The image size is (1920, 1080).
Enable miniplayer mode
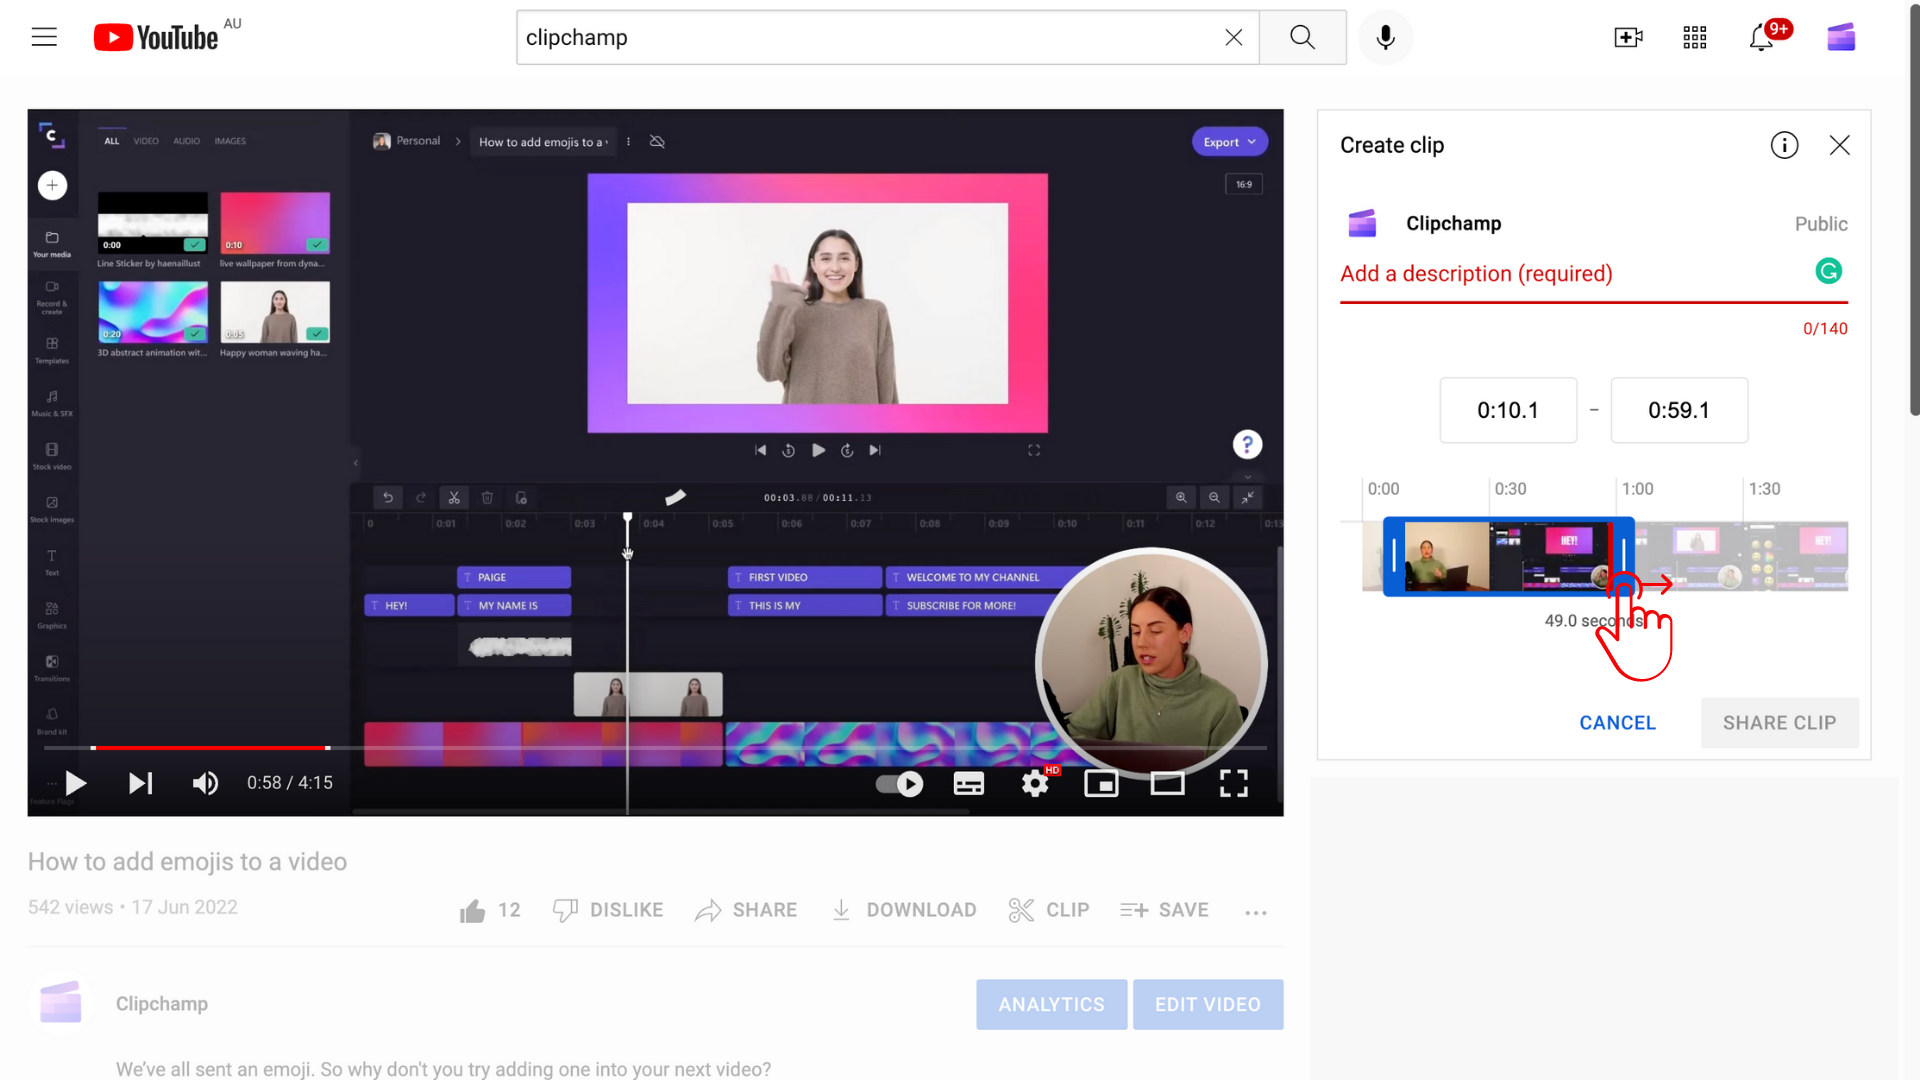click(x=1101, y=784)
